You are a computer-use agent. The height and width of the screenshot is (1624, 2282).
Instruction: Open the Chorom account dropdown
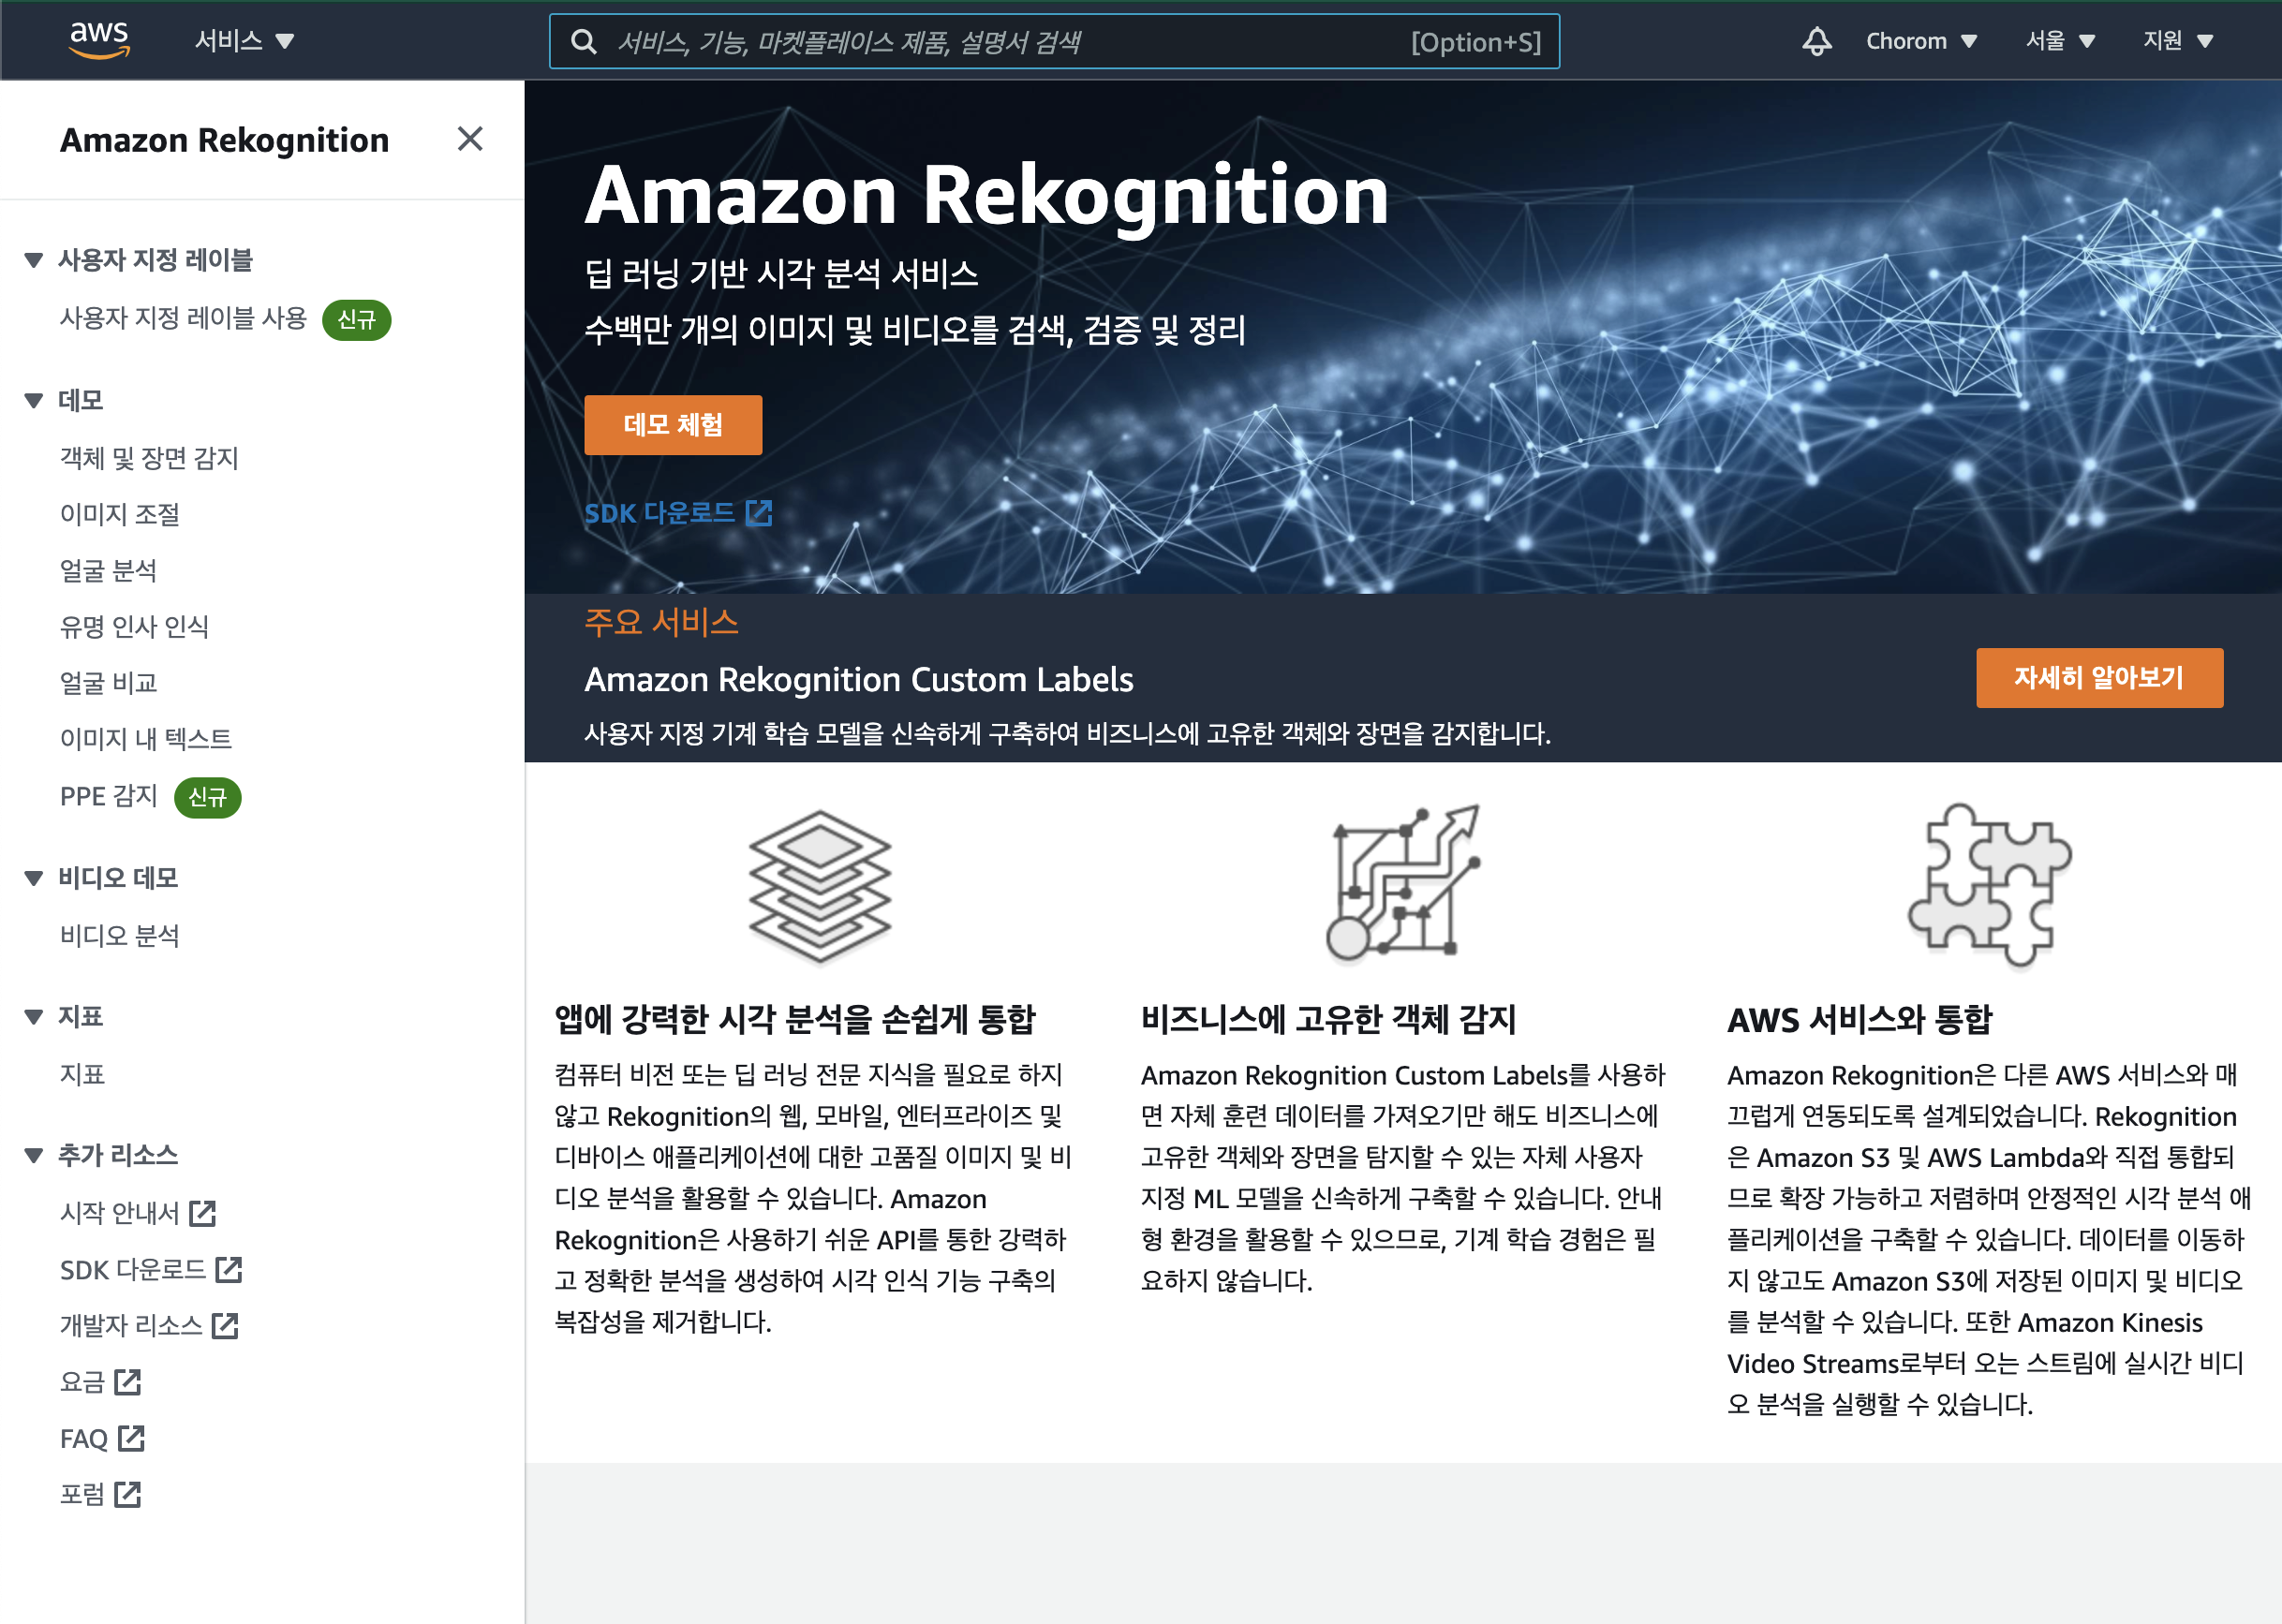[x=1920, y=41]
